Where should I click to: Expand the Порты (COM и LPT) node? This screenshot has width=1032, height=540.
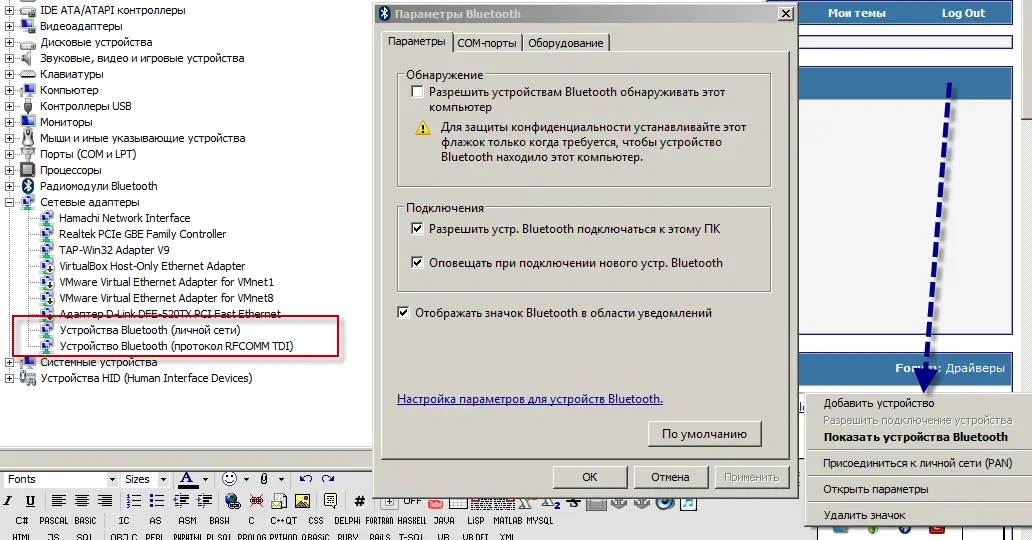click(x=9, y=154)
